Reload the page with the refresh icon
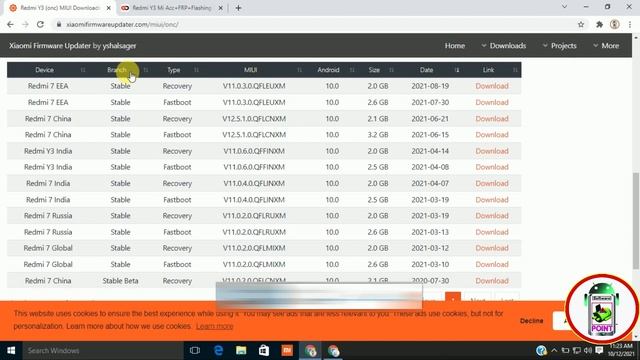This screenshot has height=360, width=640. coord(40,24)
